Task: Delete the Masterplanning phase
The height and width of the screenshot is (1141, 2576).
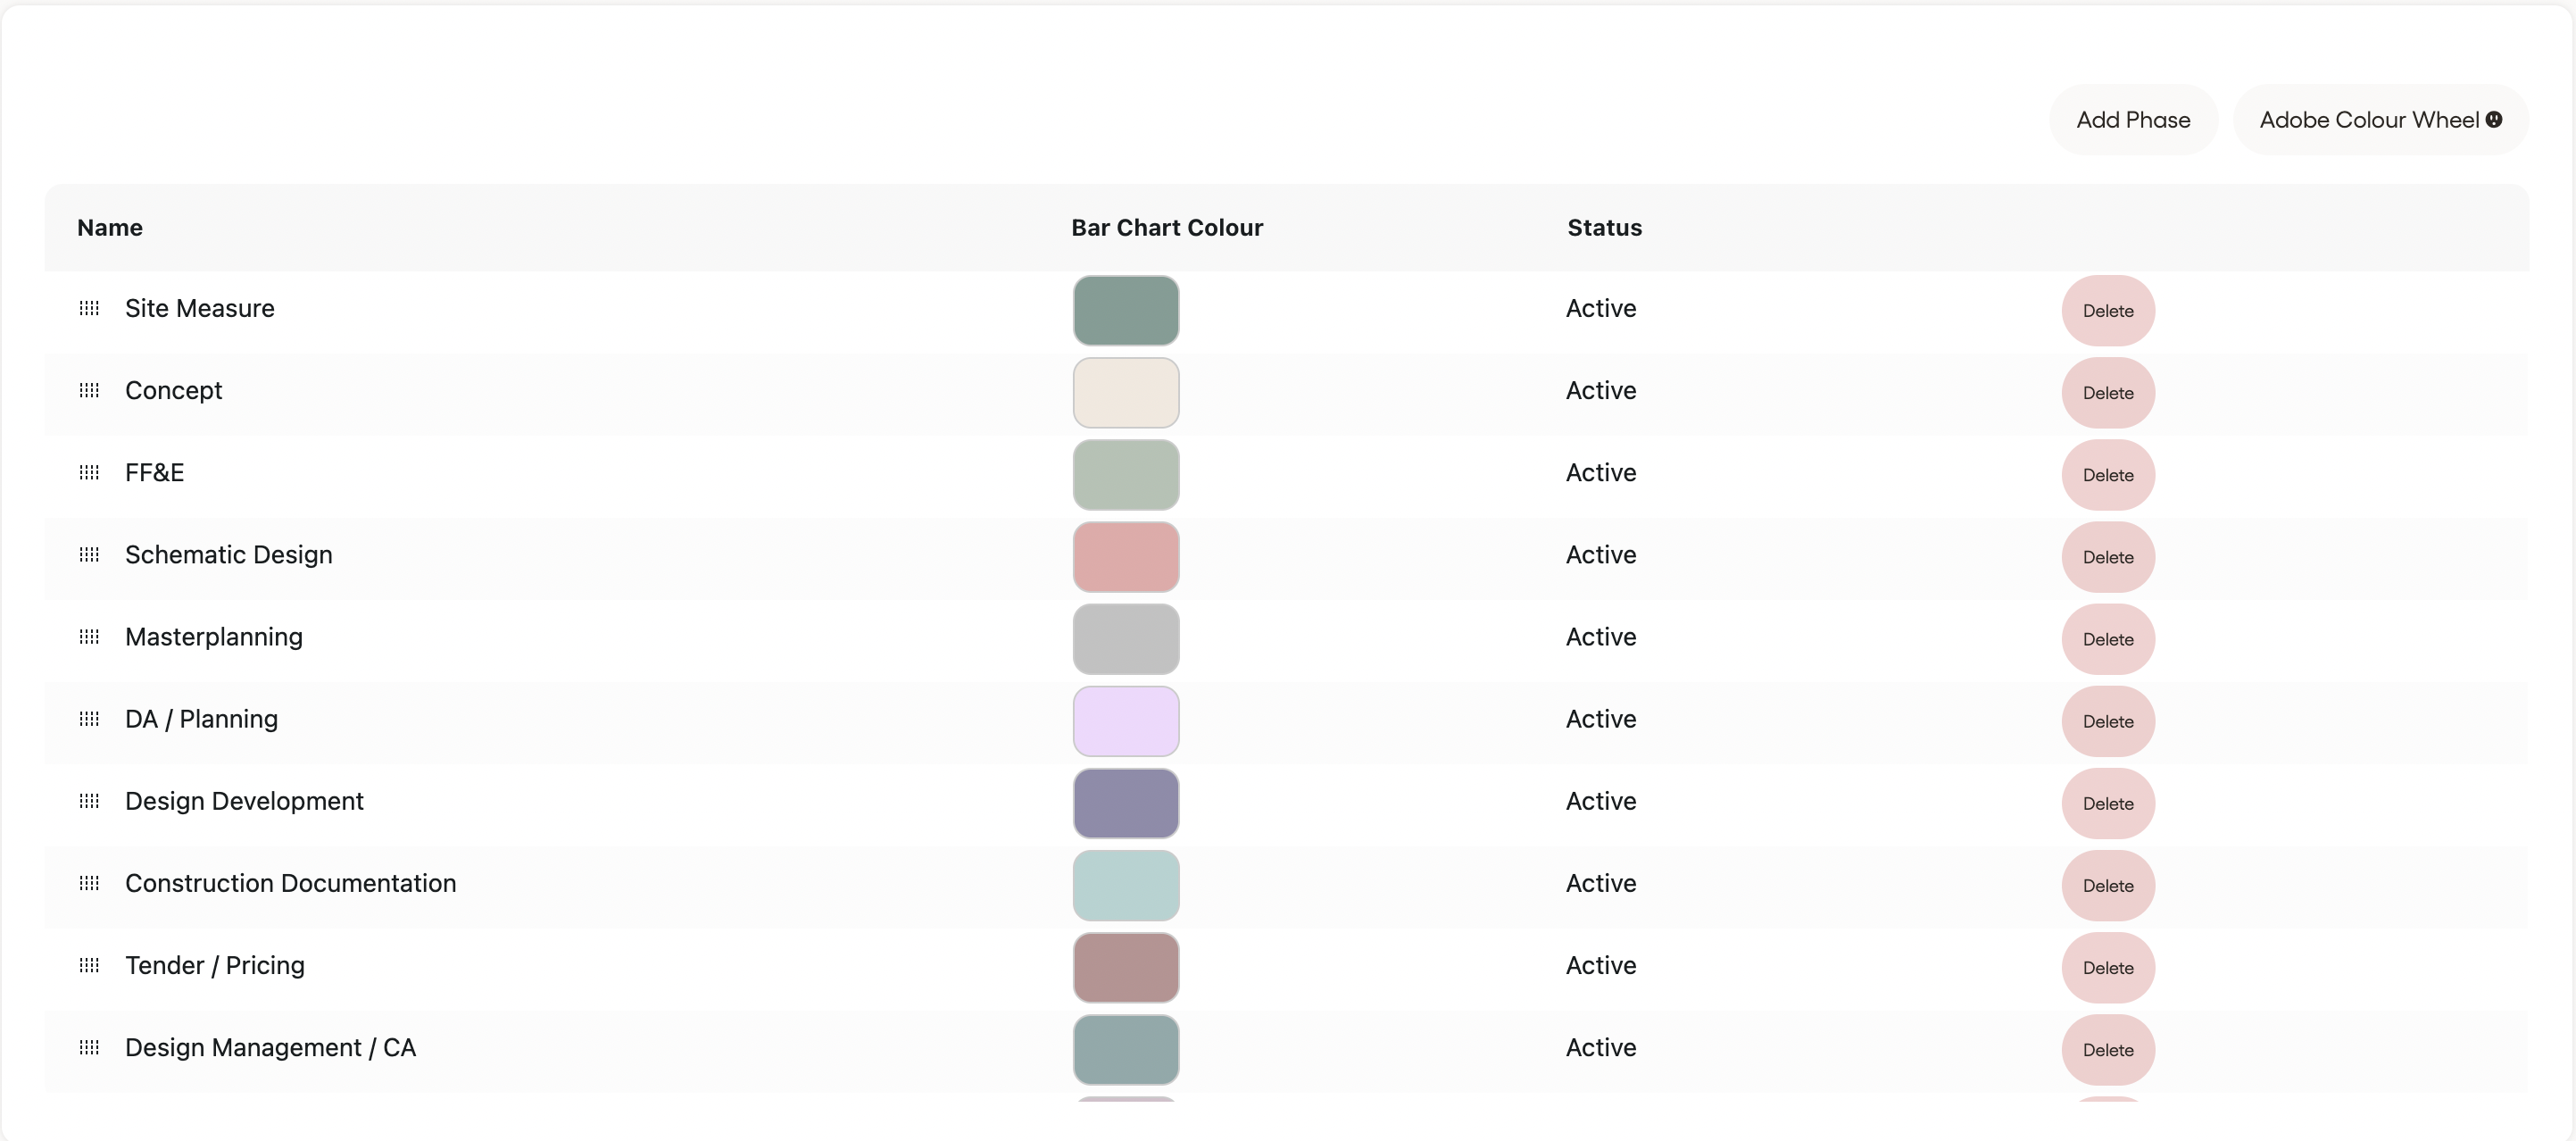Action: [x=2108, y=638]
